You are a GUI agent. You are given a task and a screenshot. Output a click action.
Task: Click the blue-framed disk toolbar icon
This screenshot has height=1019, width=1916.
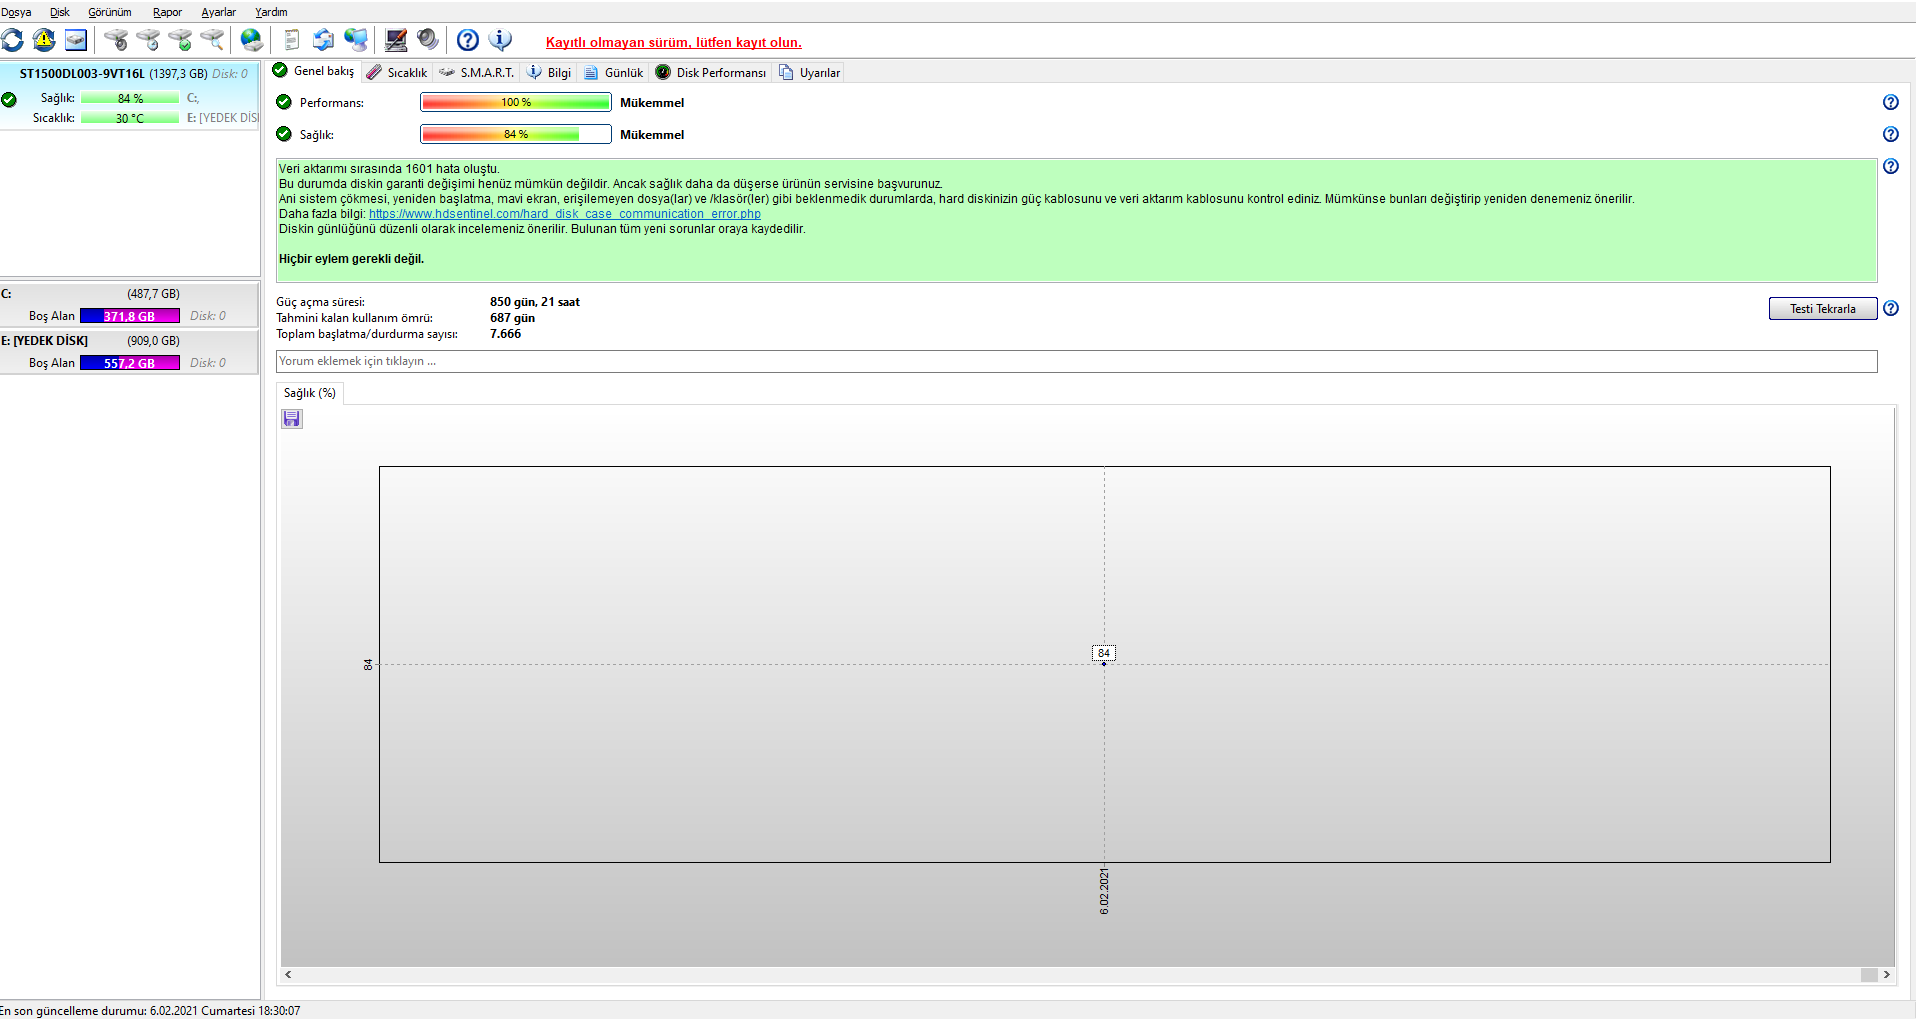coord(76,40)
